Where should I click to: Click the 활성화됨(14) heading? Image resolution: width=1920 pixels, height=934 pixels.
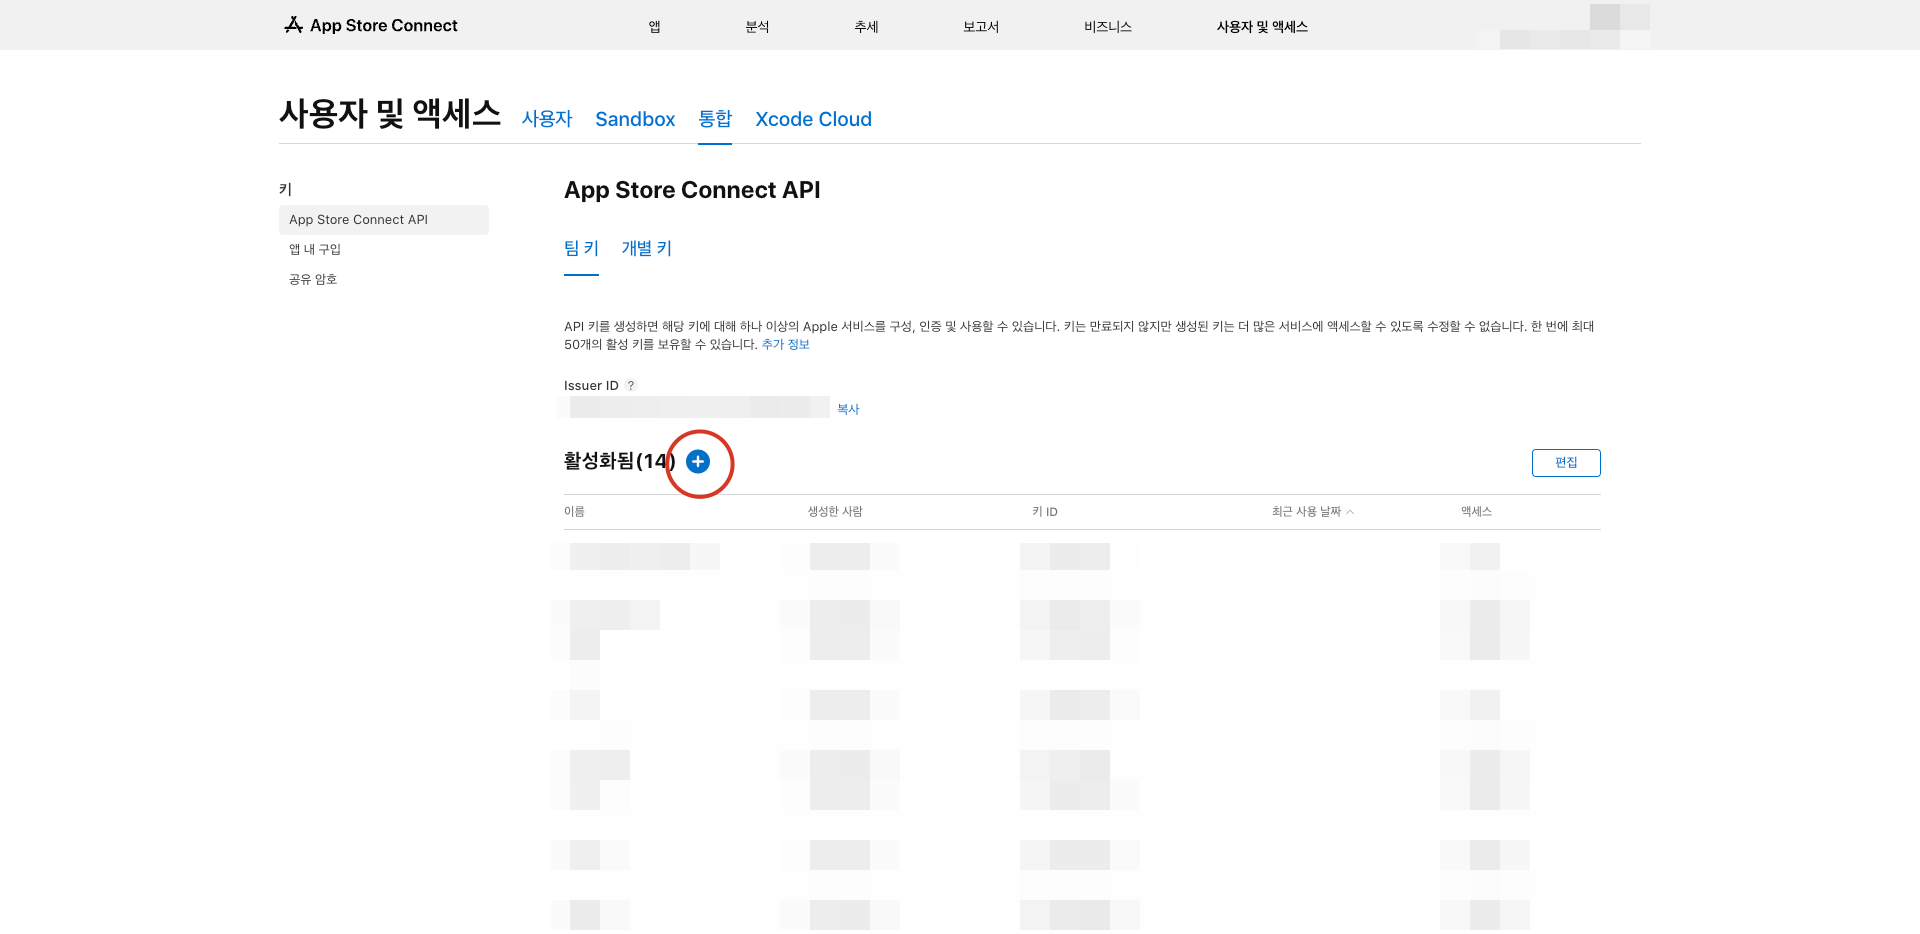click(x=620, y=461)
